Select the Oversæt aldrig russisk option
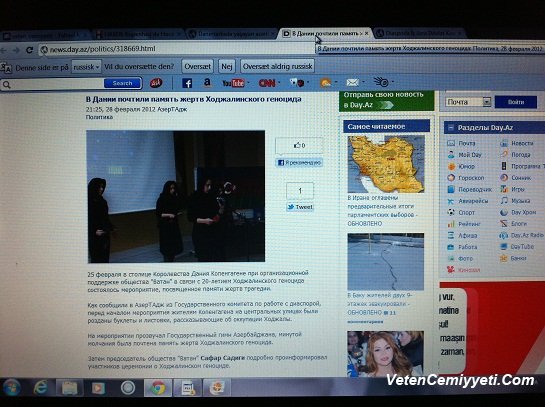Screen dimensions: 545x407 (x=277, y=66)
